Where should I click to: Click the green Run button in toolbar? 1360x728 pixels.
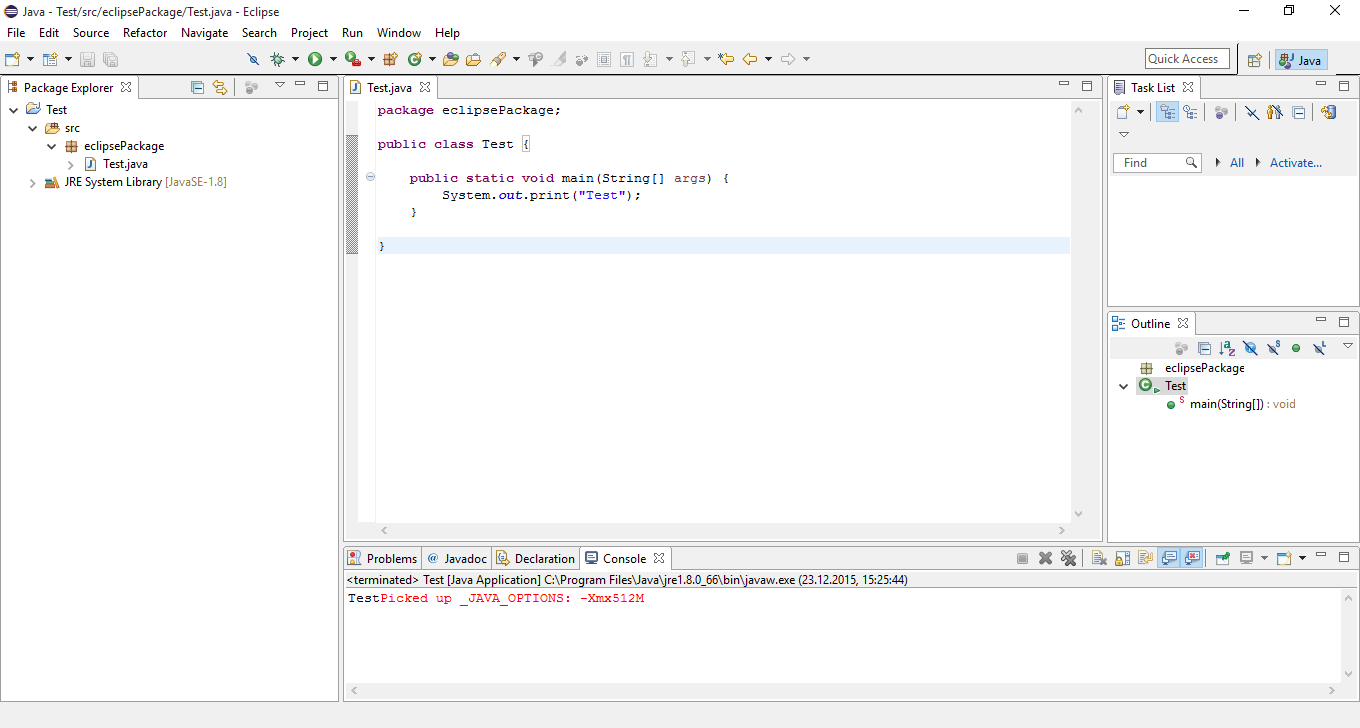(315, 59)
